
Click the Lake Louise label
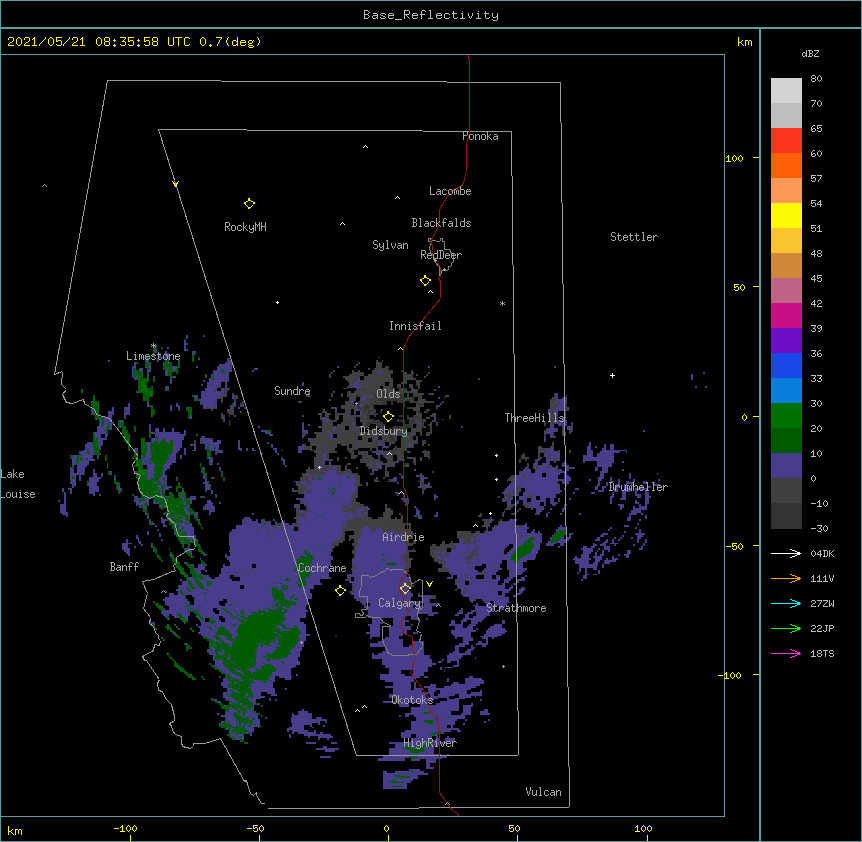pos(18,484)
